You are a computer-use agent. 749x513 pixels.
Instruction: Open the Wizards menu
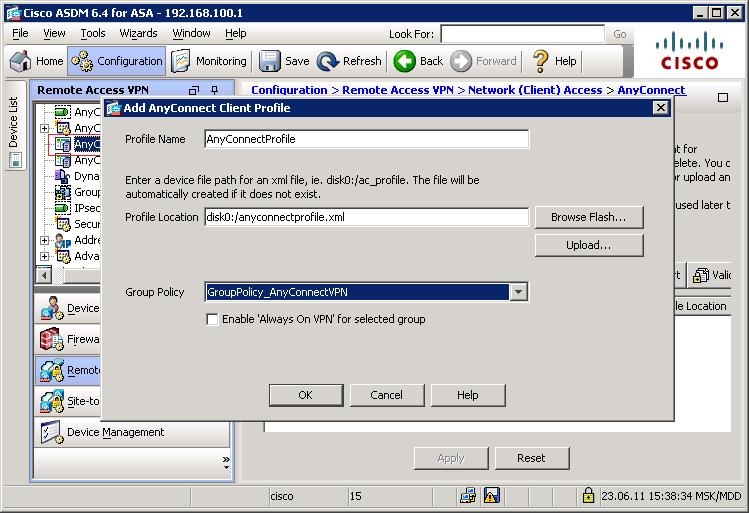click(138, 33)
